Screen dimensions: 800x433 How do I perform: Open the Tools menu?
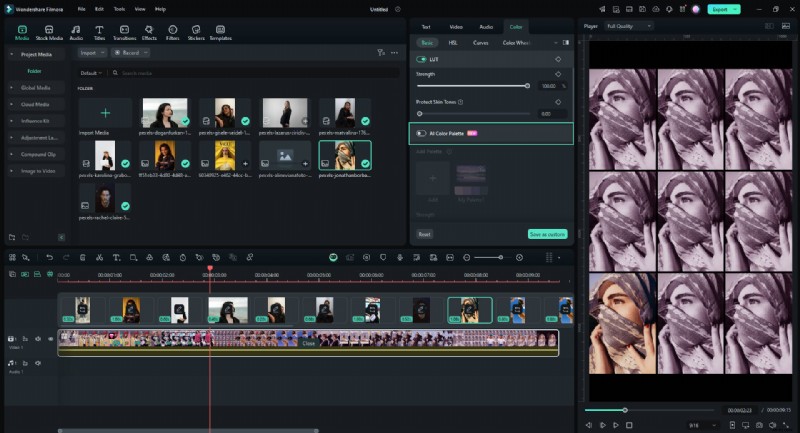(x=119, y=8)
